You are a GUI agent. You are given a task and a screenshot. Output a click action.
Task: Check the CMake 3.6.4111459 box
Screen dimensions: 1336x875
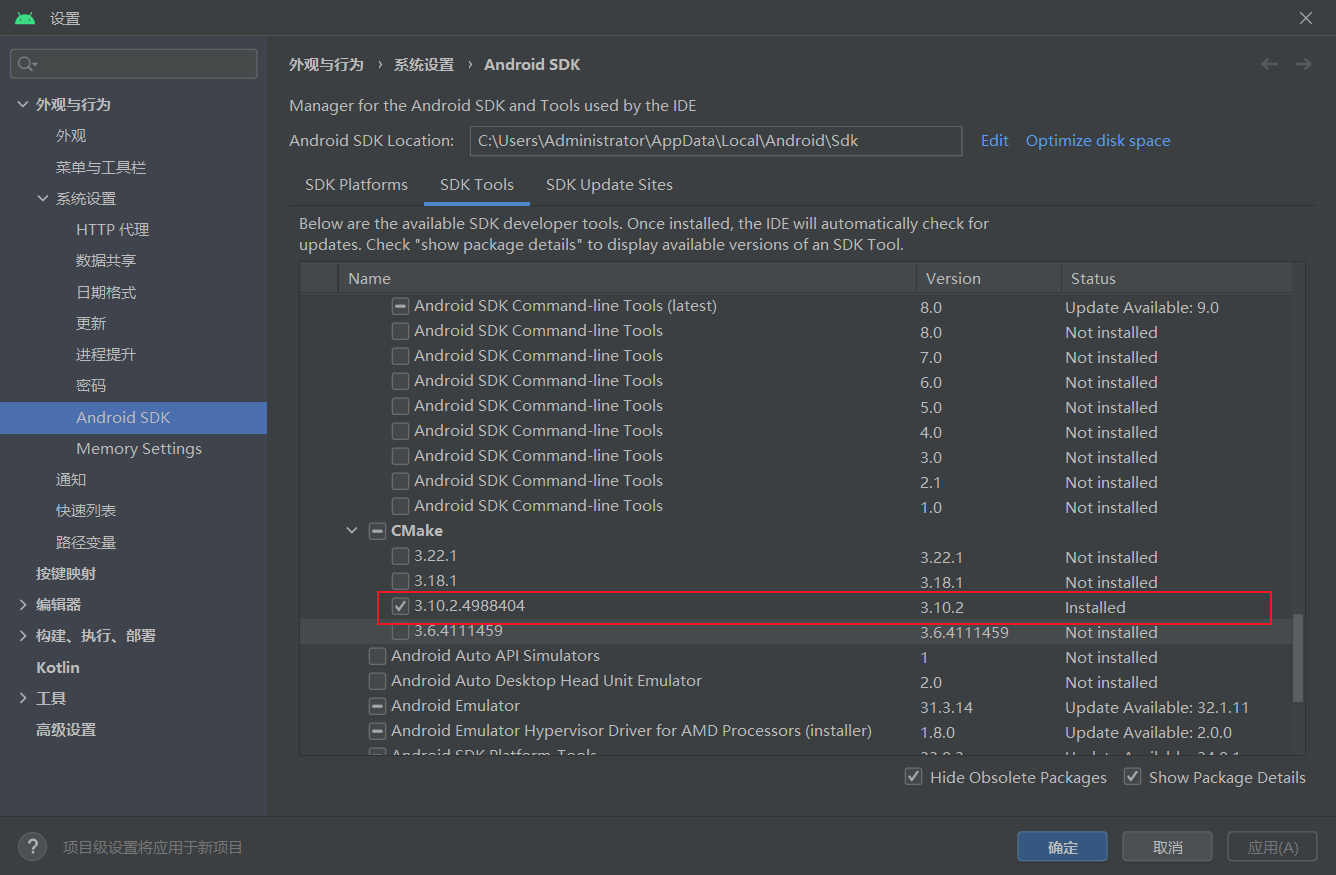click(400, 631)
